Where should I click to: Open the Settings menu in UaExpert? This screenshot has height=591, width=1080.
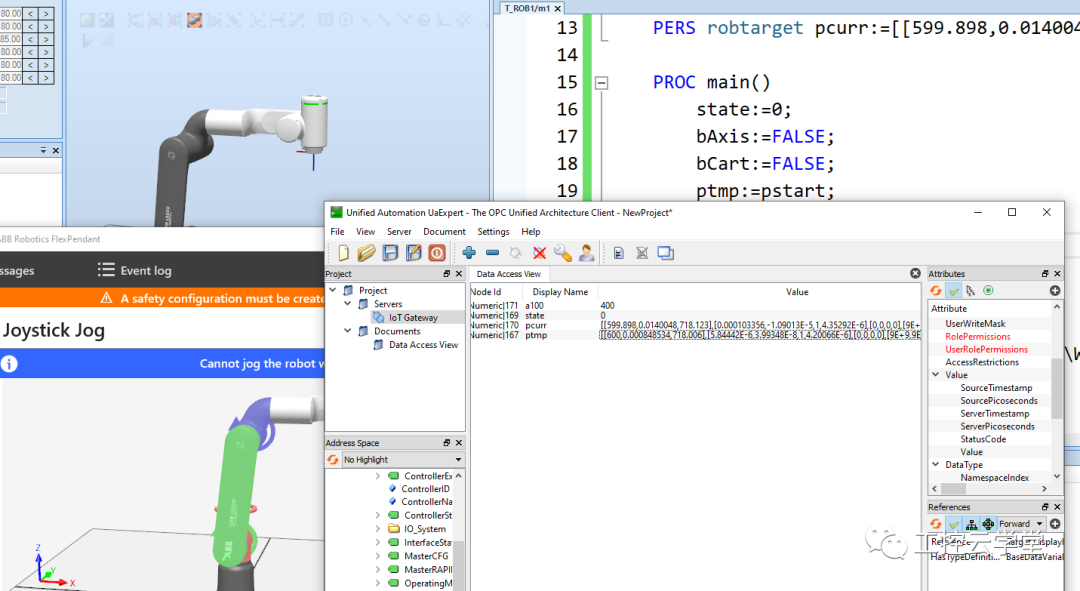493,231
